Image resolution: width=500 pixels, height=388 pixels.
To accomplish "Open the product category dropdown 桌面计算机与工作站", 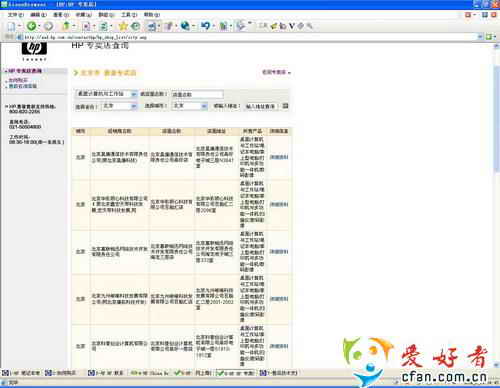I will (x=106, y=94).
